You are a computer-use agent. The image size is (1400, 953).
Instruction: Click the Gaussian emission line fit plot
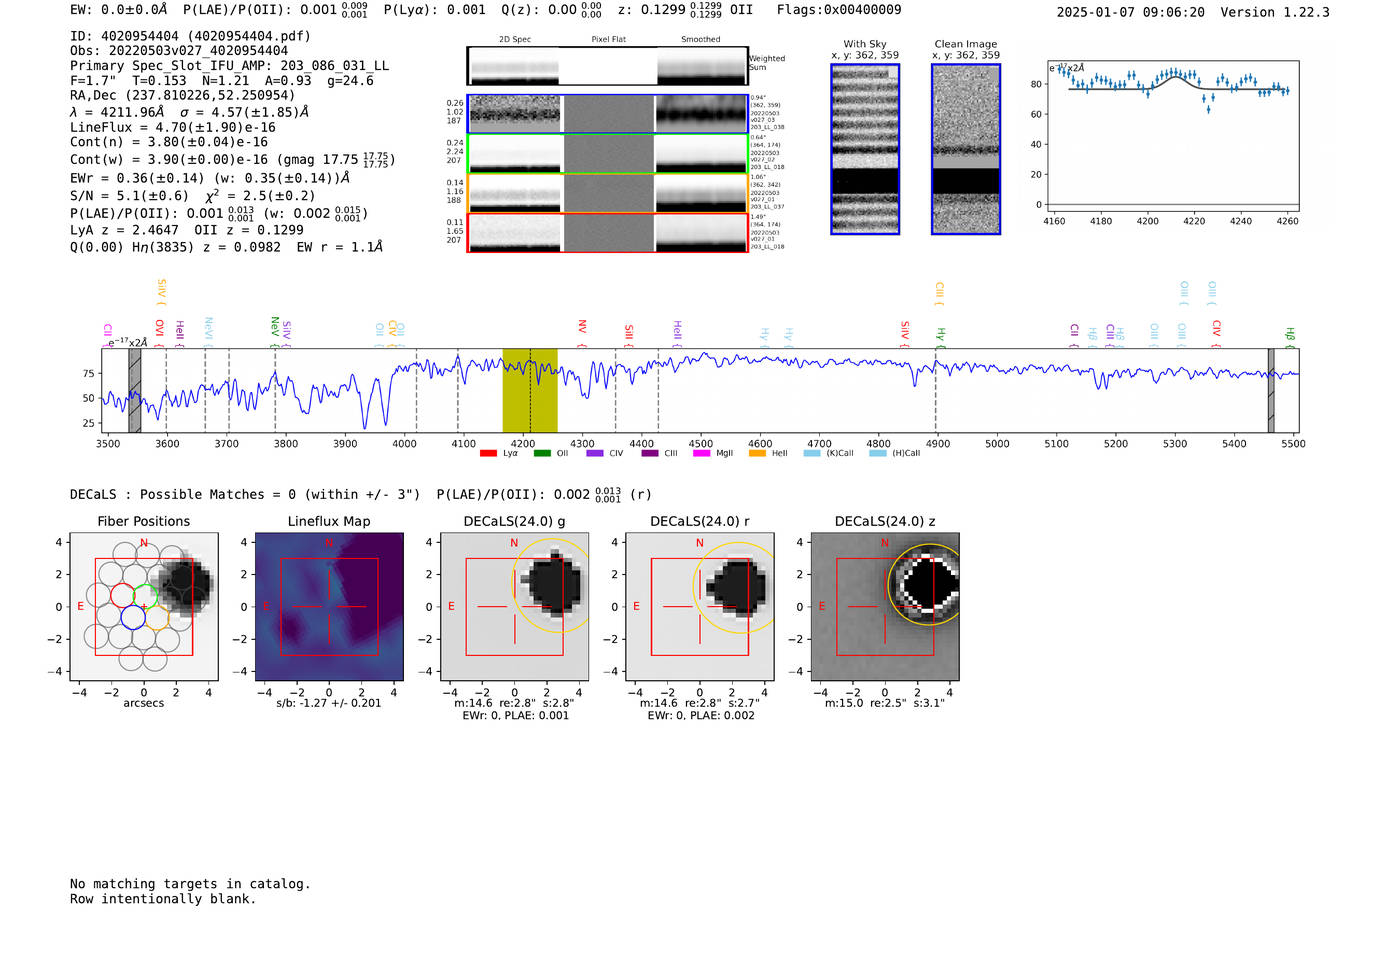tap(1175, 136)
